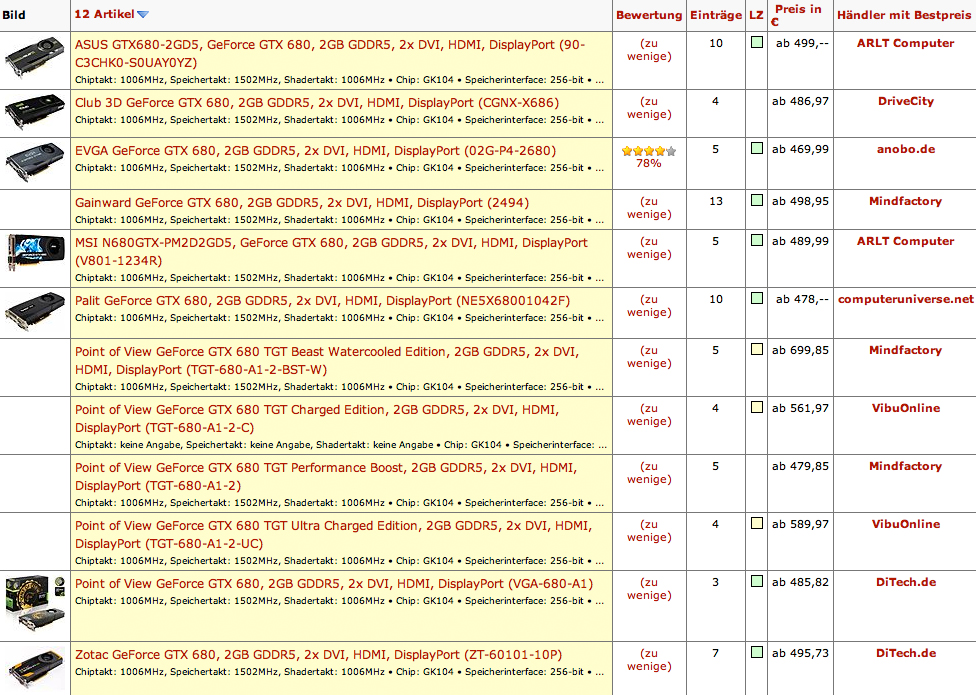
Task: Open the MSI N680GTX-PM2D2GD5 product link
Action: click(x=331, y=251)
